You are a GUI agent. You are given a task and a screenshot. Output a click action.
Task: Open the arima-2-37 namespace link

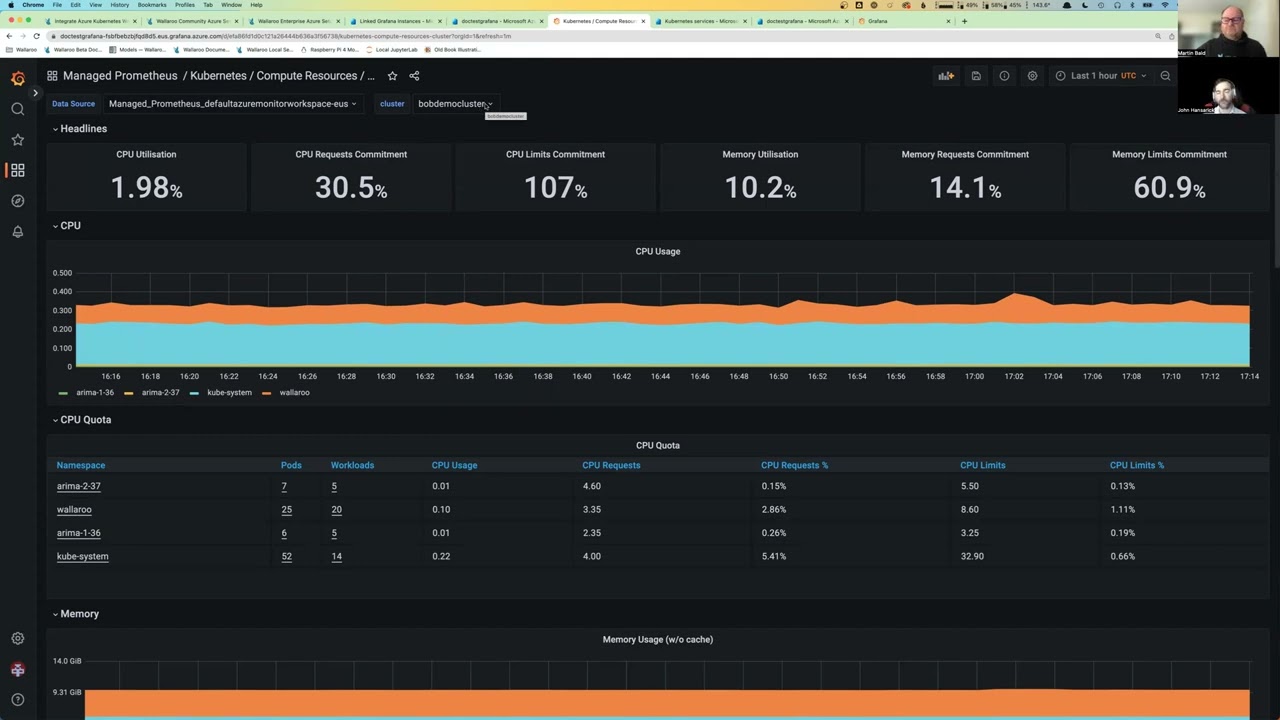(79, 486)
